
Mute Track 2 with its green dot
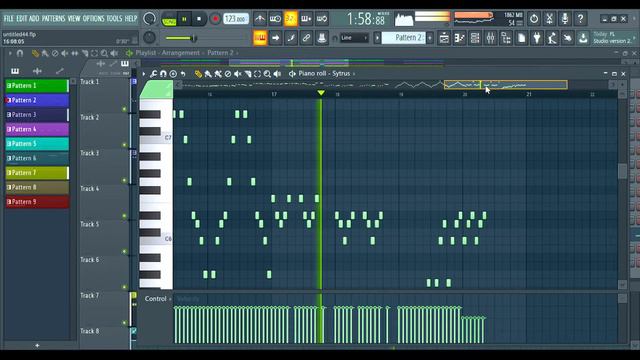pos(124,144)
